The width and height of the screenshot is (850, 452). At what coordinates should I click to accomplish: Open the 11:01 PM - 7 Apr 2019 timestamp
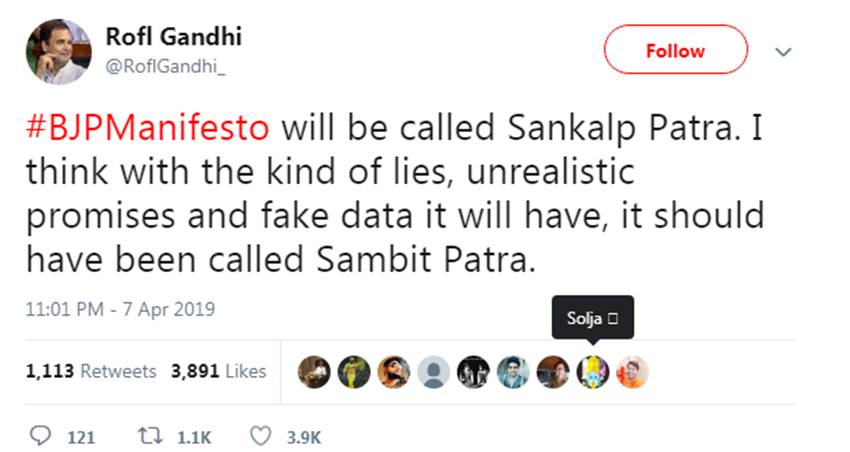(x=120, y=308)
